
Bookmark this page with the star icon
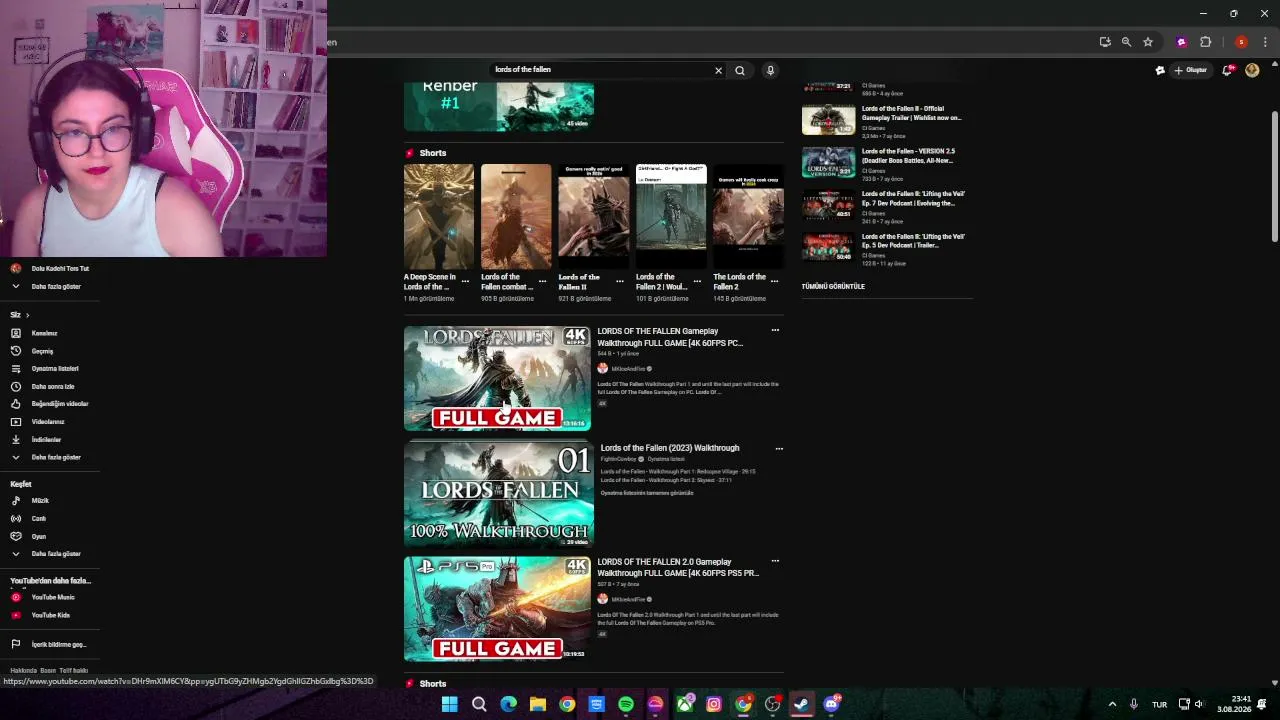point(1148,42)
